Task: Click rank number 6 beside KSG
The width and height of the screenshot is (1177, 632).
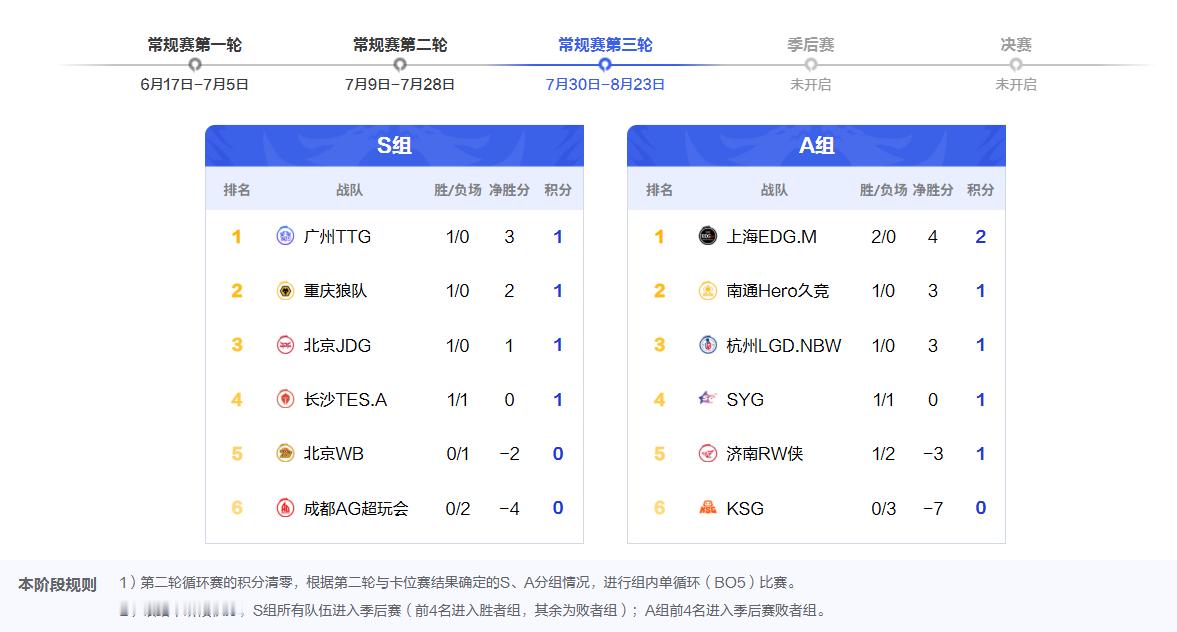Action: point(659,508)
